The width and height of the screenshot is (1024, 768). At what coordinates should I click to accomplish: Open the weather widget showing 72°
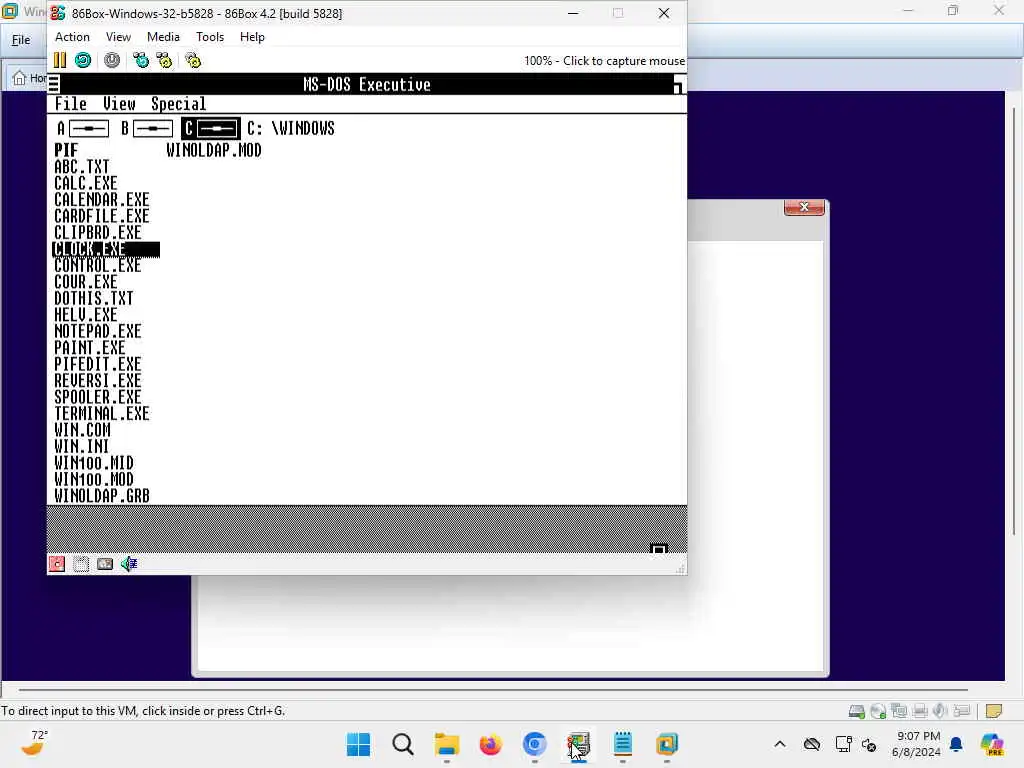[x=35, y=744]
